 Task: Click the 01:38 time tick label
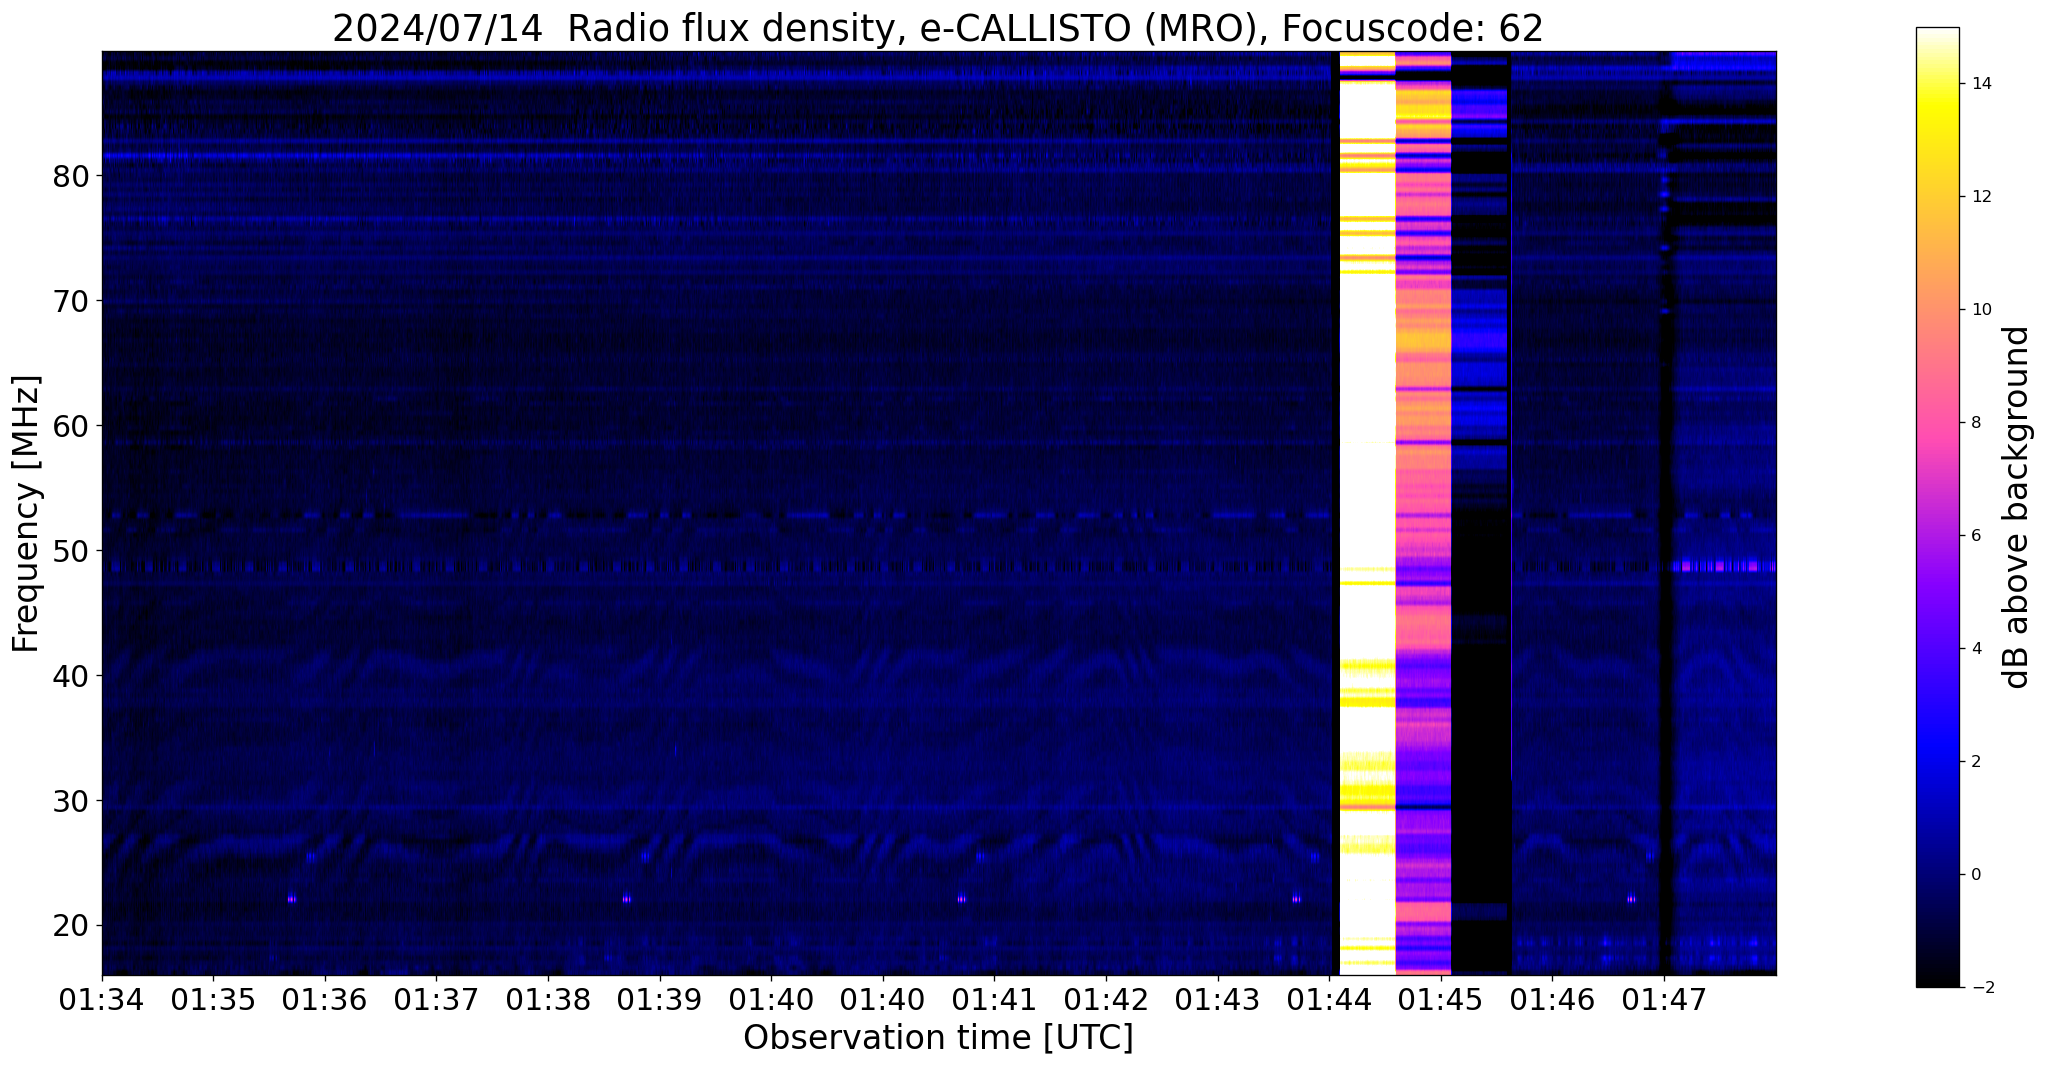[x=548, y=998]
